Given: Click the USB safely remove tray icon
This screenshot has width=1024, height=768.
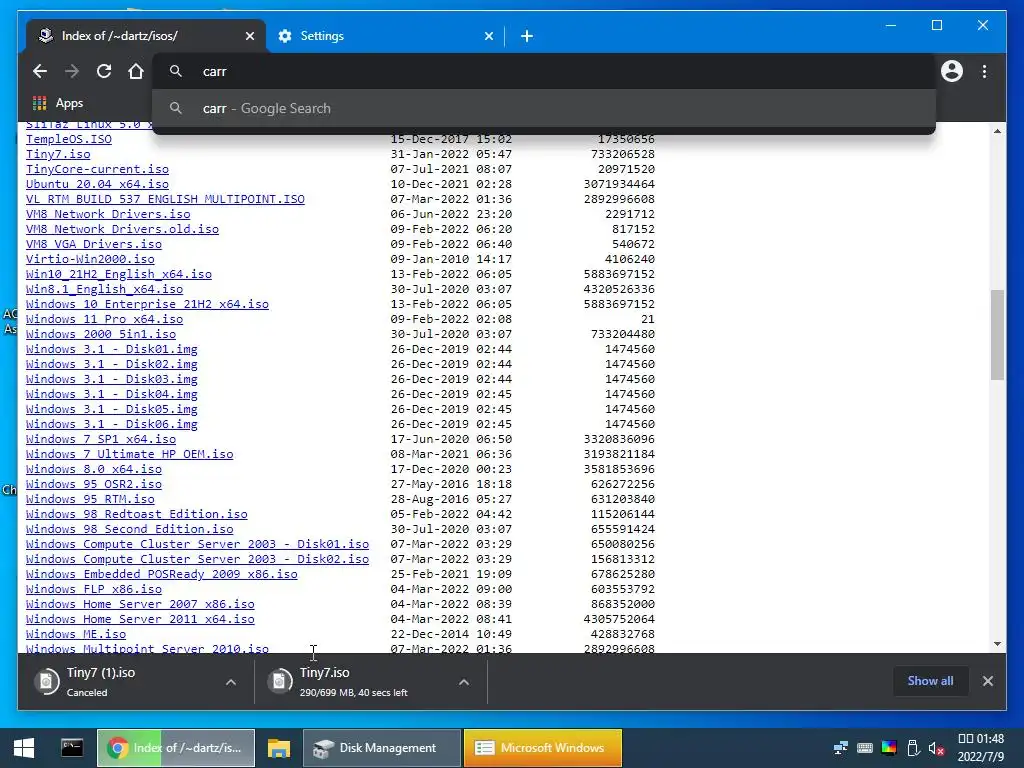Looking at the screenshot, I should tap(913, 748).
